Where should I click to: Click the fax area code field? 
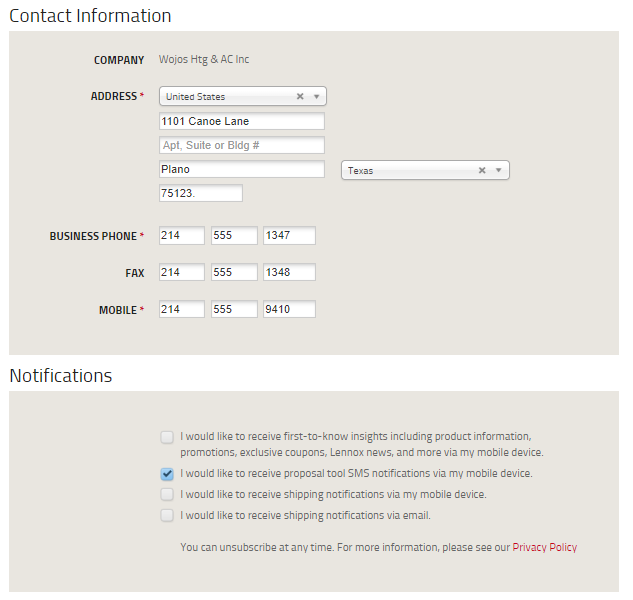[x=181, y=272]
